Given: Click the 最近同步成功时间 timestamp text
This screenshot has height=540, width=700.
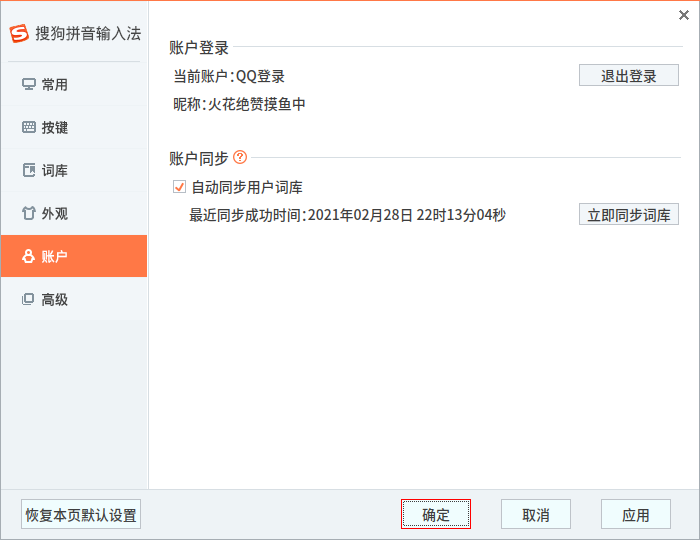Looking at the screenshot, I should 348,215.
